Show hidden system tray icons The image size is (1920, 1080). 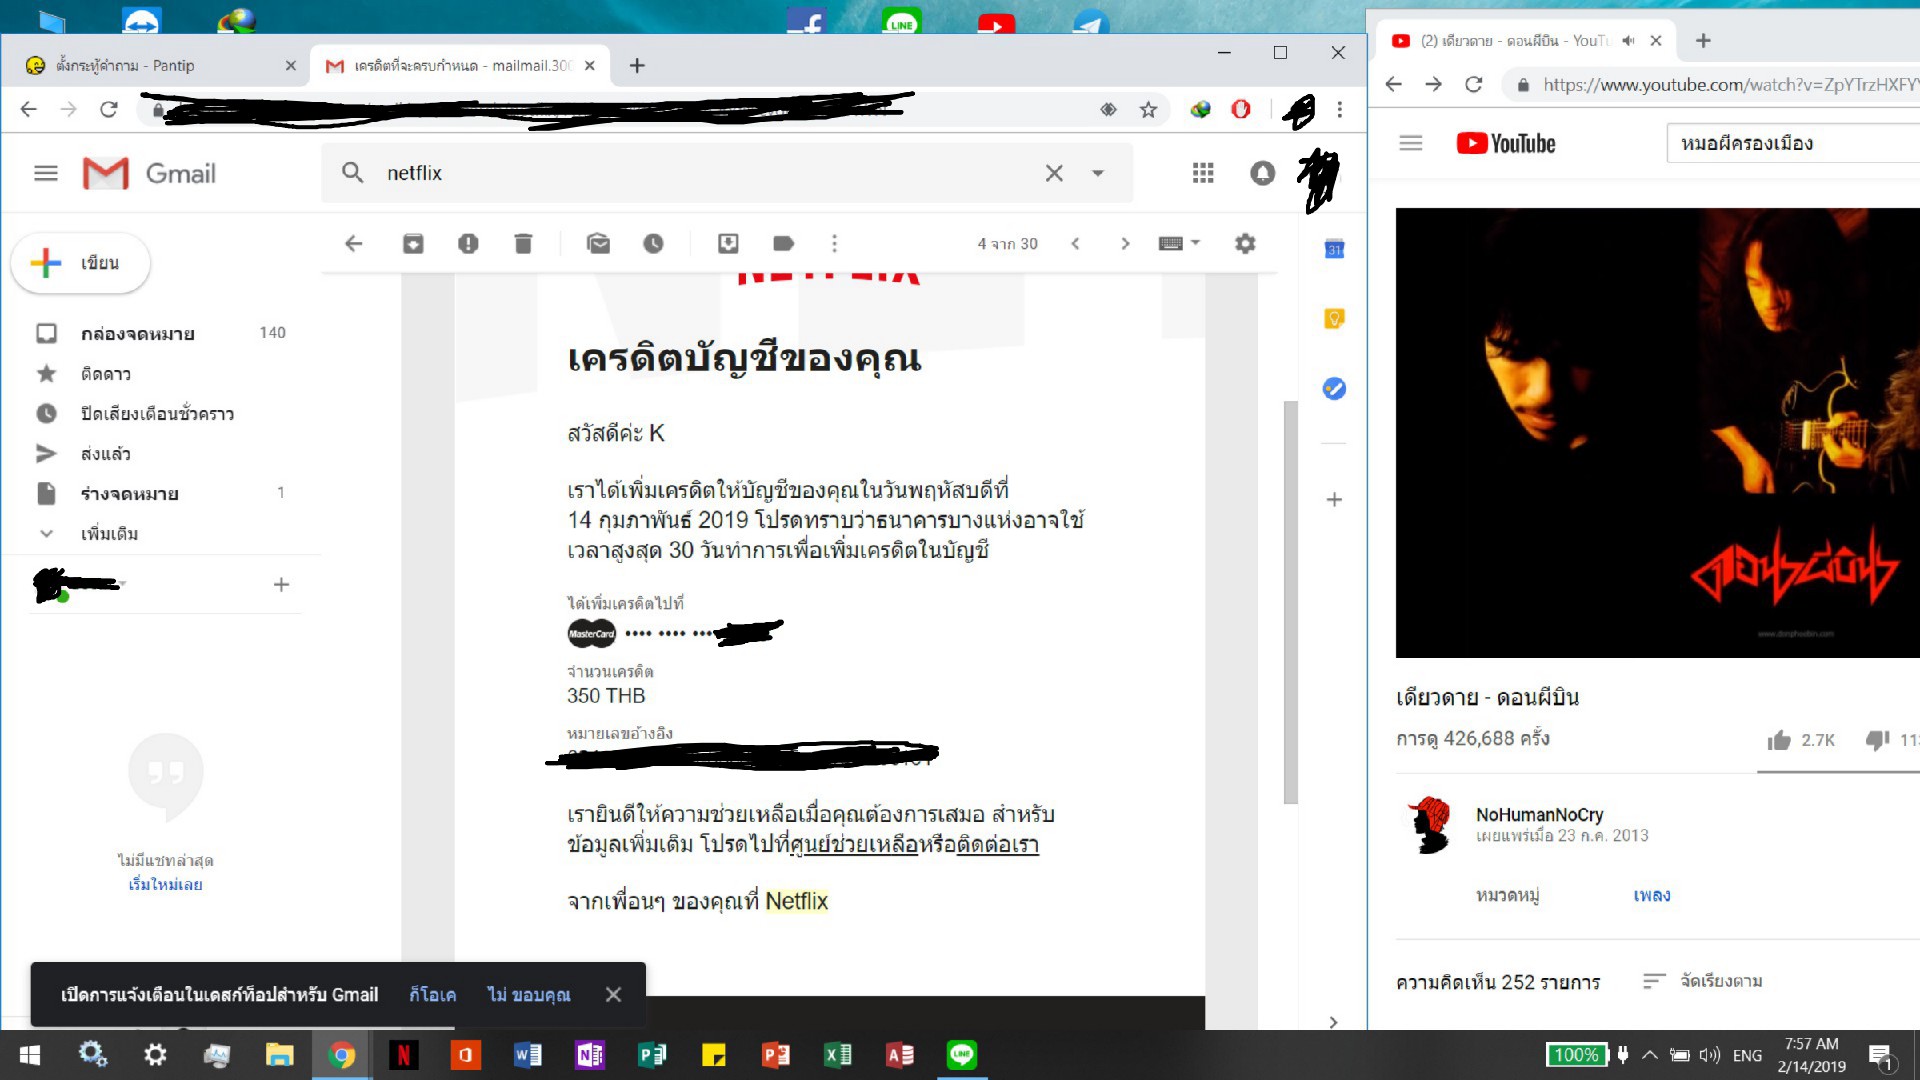pos(1650,1055)
